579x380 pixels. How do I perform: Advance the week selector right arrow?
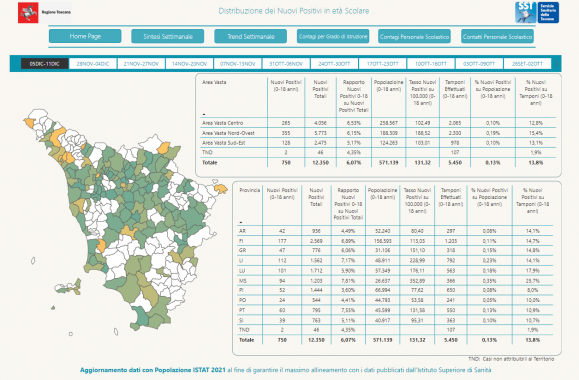coord(557,64)
